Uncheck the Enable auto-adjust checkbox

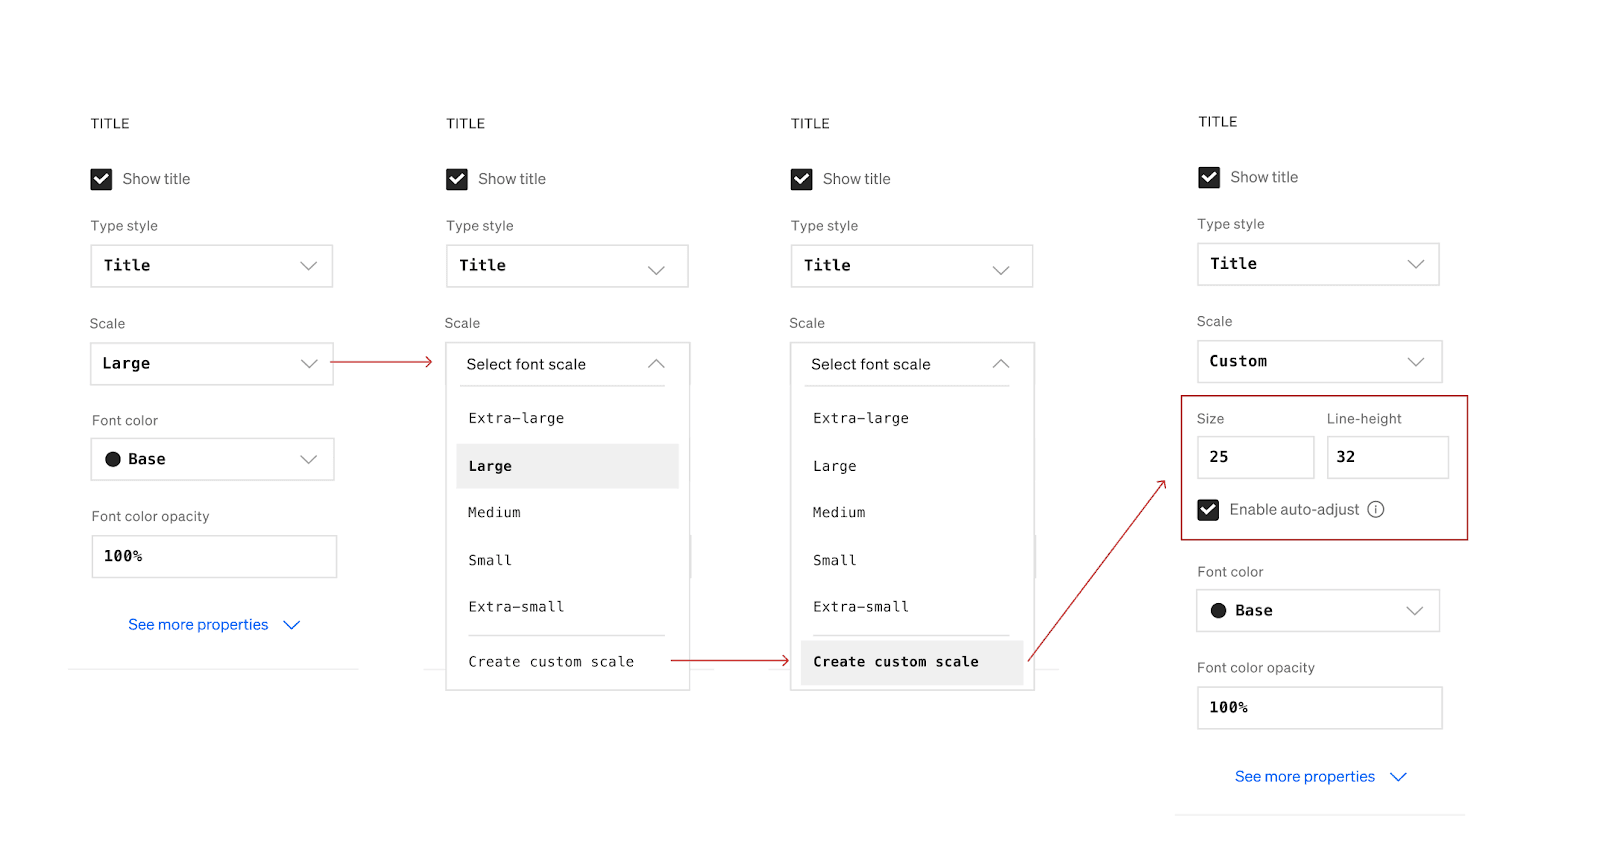[x=1208, y=510]
